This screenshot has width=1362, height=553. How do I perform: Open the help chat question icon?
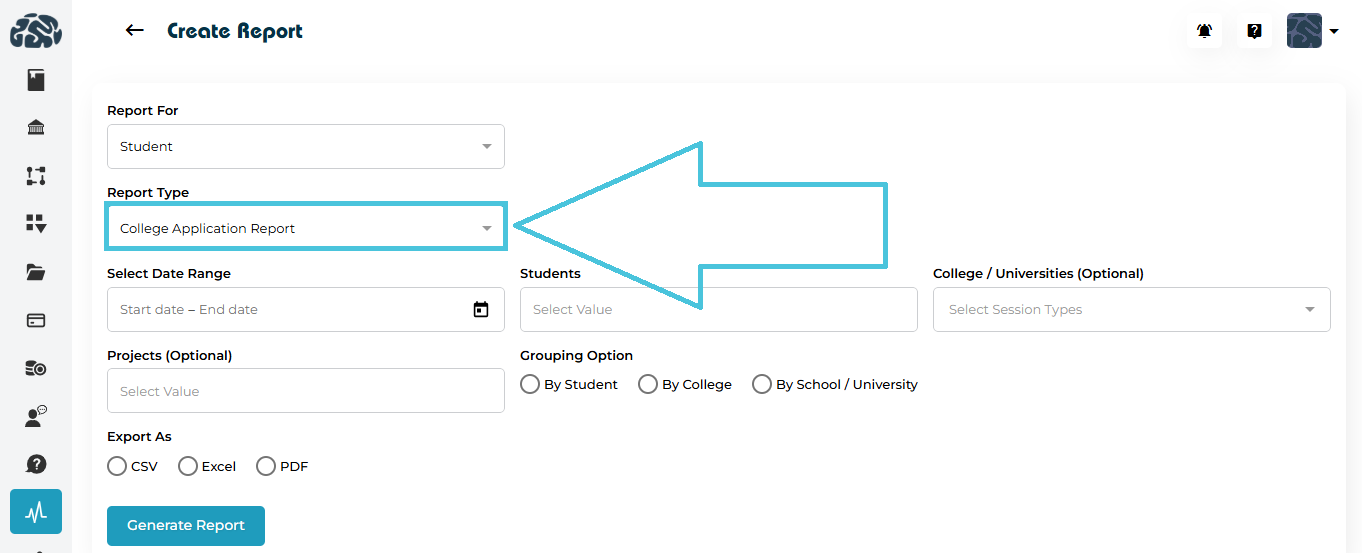1254,31
